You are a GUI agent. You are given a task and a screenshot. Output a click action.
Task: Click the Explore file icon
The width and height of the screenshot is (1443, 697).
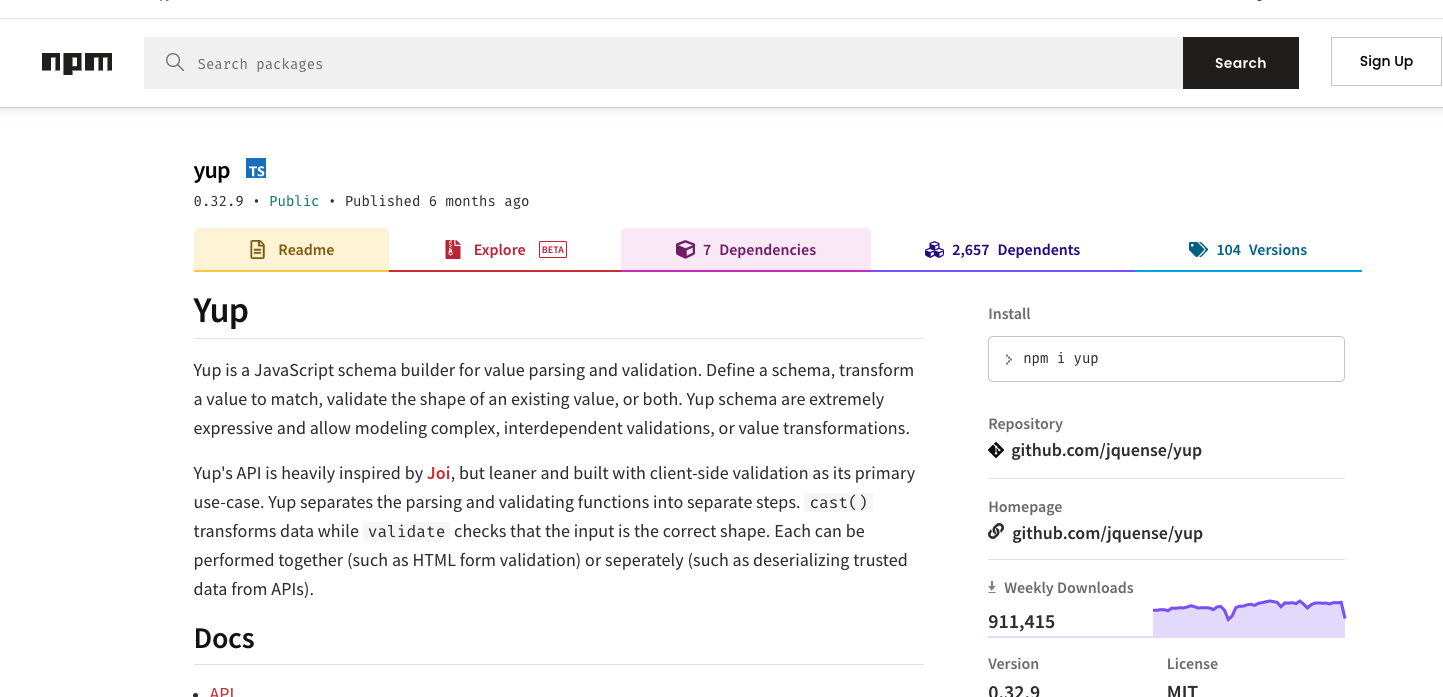[x=453, y=250]
